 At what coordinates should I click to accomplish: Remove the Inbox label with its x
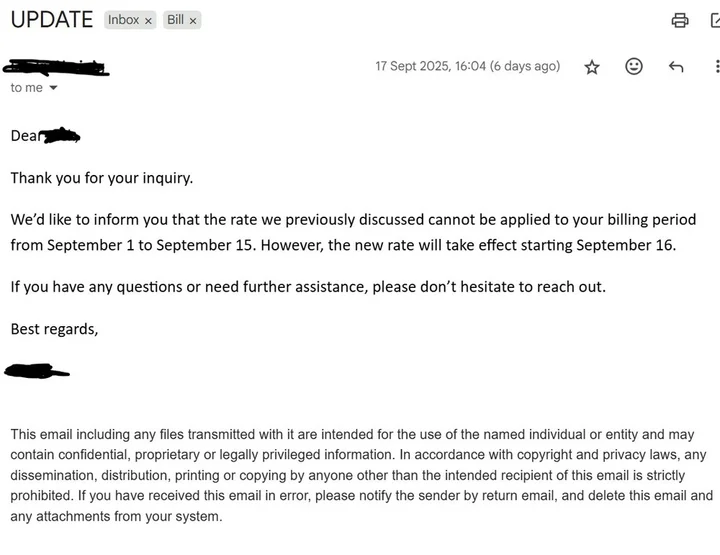[148, 20]
